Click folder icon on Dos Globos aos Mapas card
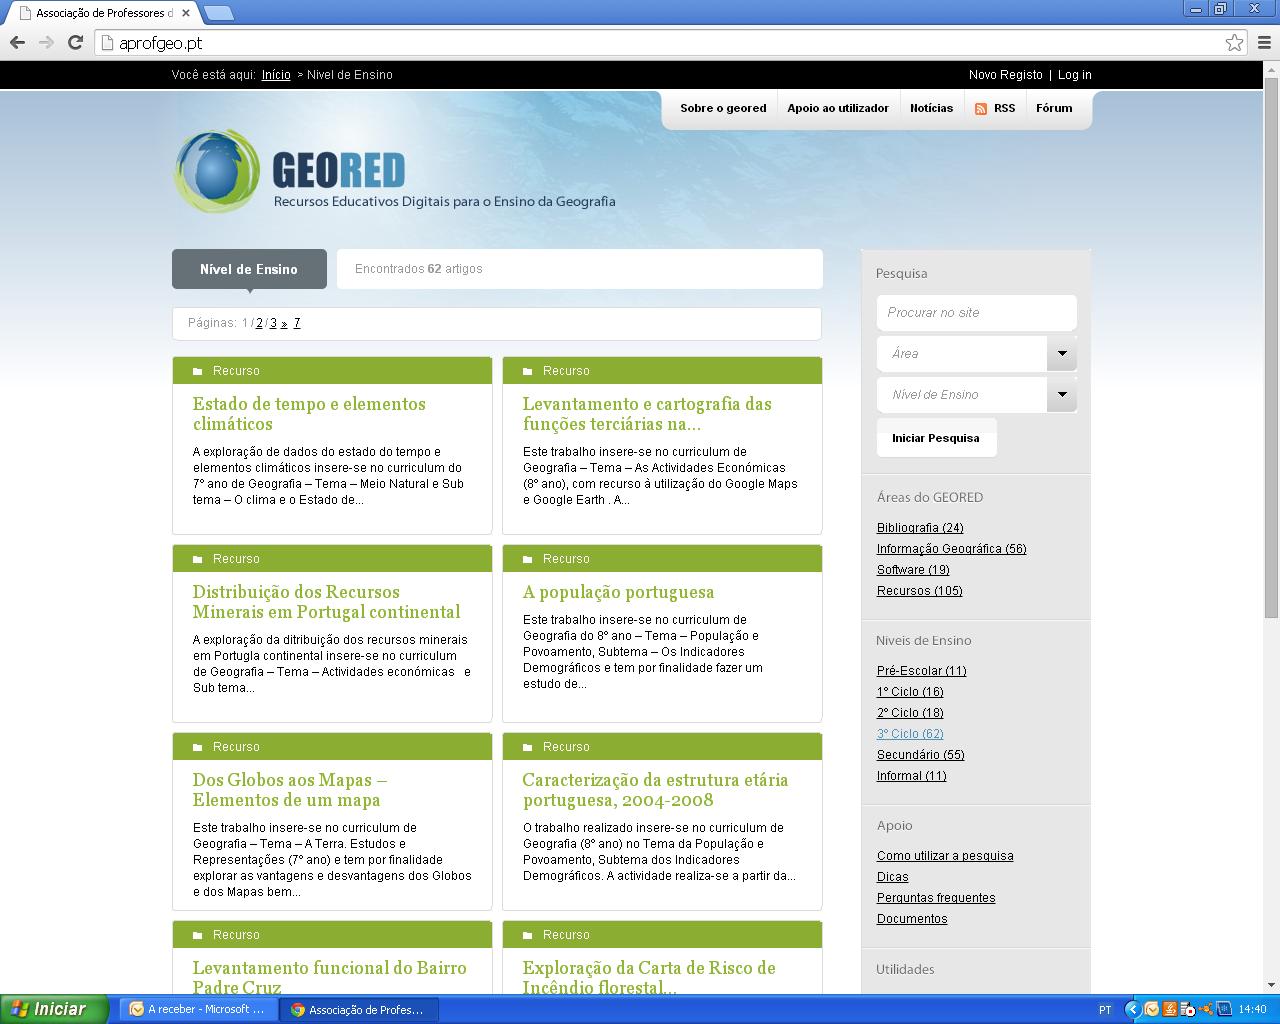1280x1024 pixels. pos(197,747)
